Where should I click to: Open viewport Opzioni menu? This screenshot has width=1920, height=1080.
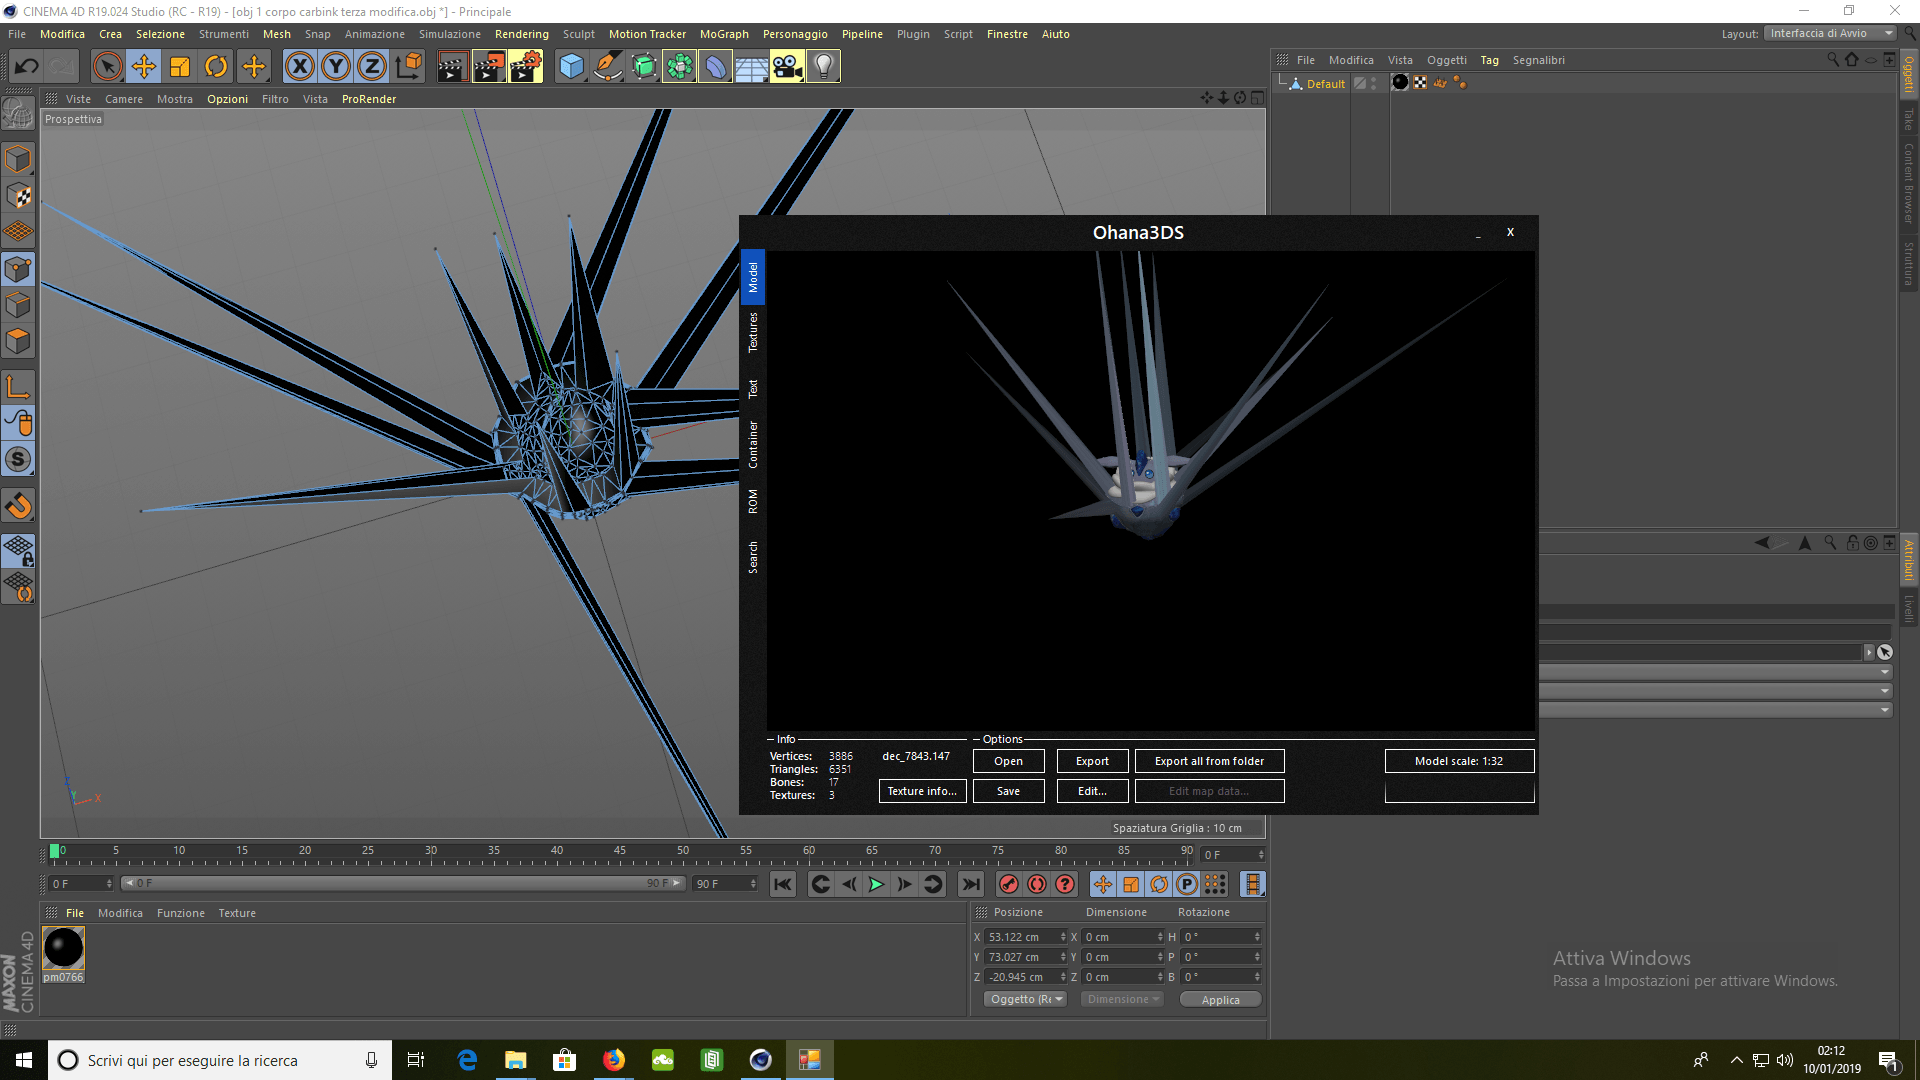227,99
